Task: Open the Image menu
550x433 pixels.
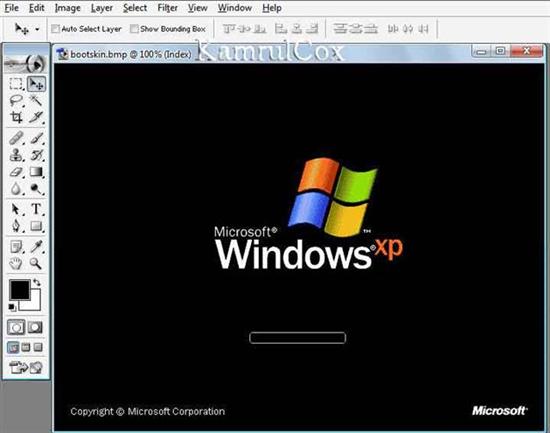Action: tap(67, 8)
